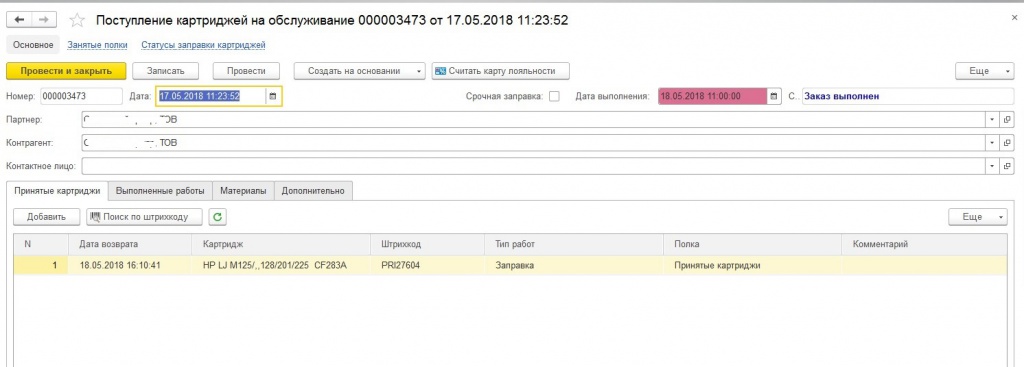Open the Создать на основании dropdown
Screen dimensions: 1024x367
(359, 71)
